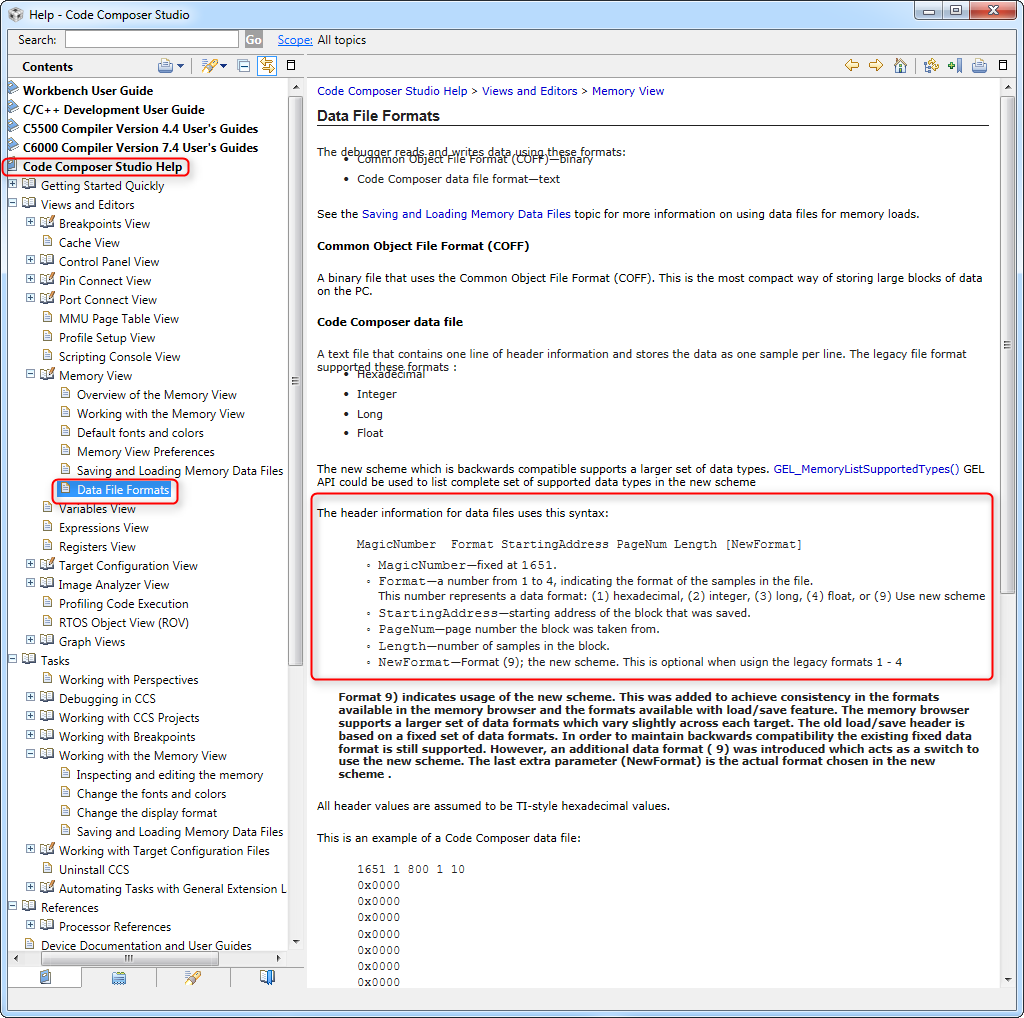Screen dimensions: 1024x1018
Task: Click the Print topics icon in Contents toolbar
Action: (165, 66)
